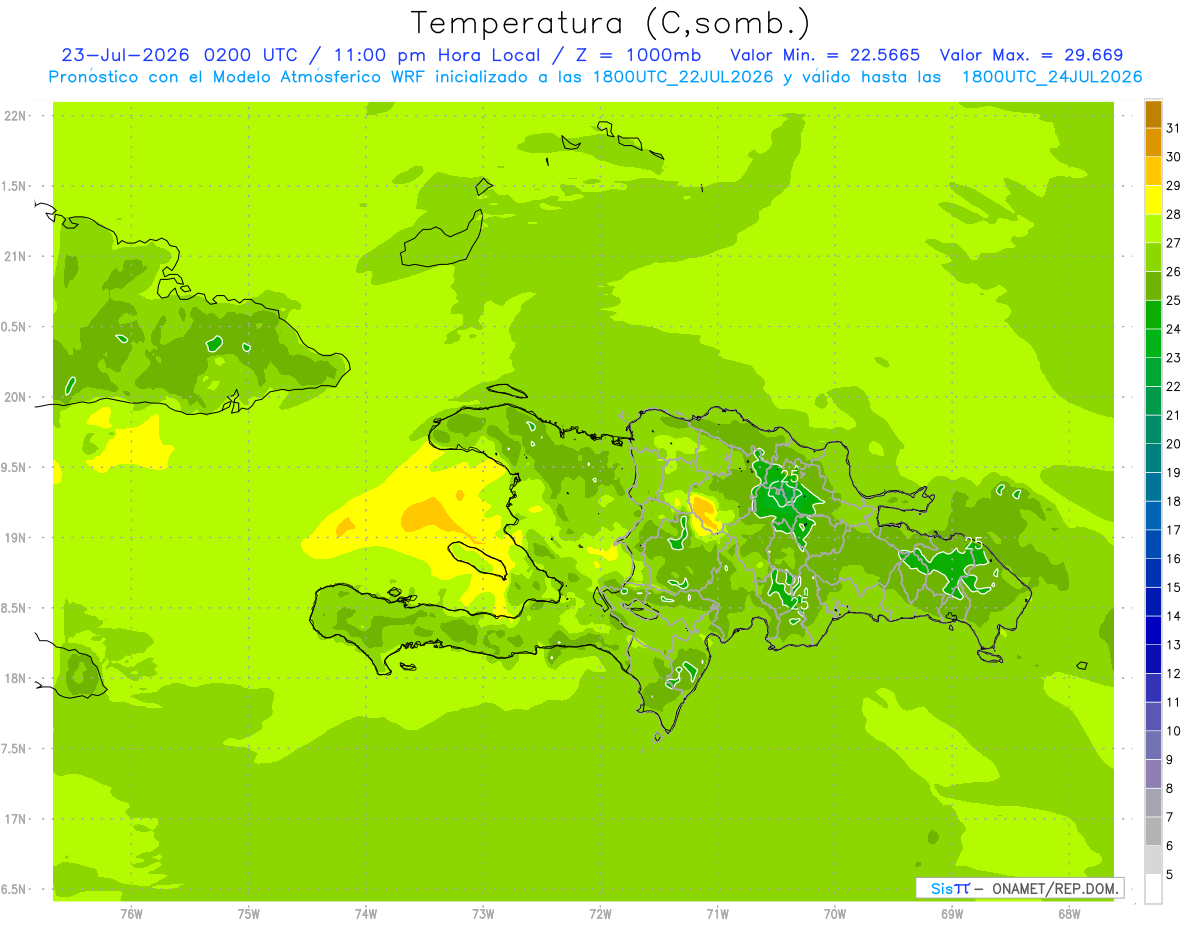This screenshot has height=927, width=1200.
Task: Pick the legend swatch above 31
Action: 1153,114
